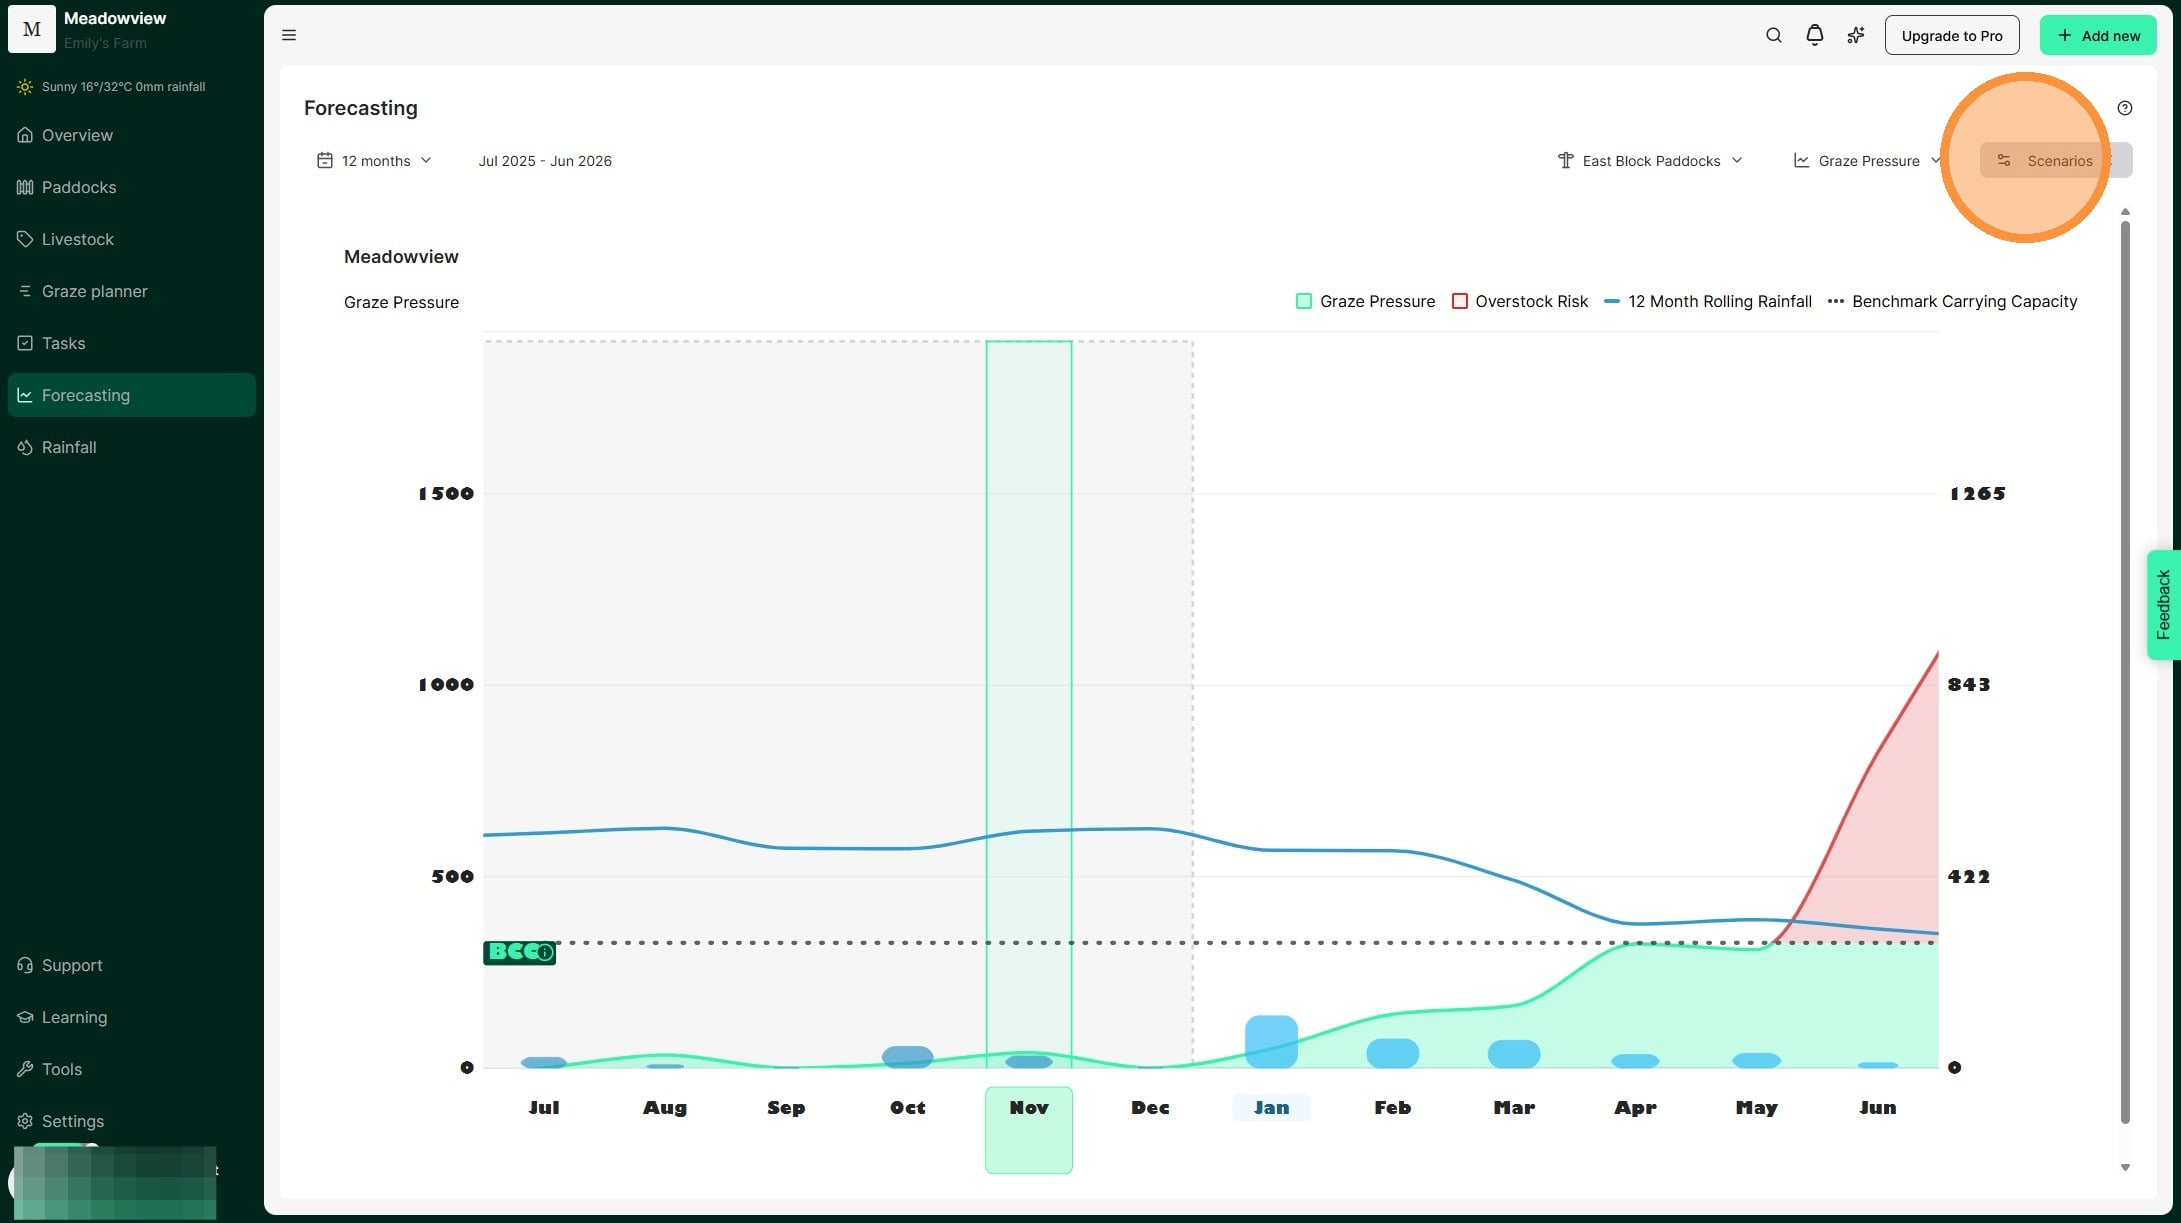Open East Block Paddocks selector
The width and height of the screenshot is (2181, 1223).
point(1650,160)
